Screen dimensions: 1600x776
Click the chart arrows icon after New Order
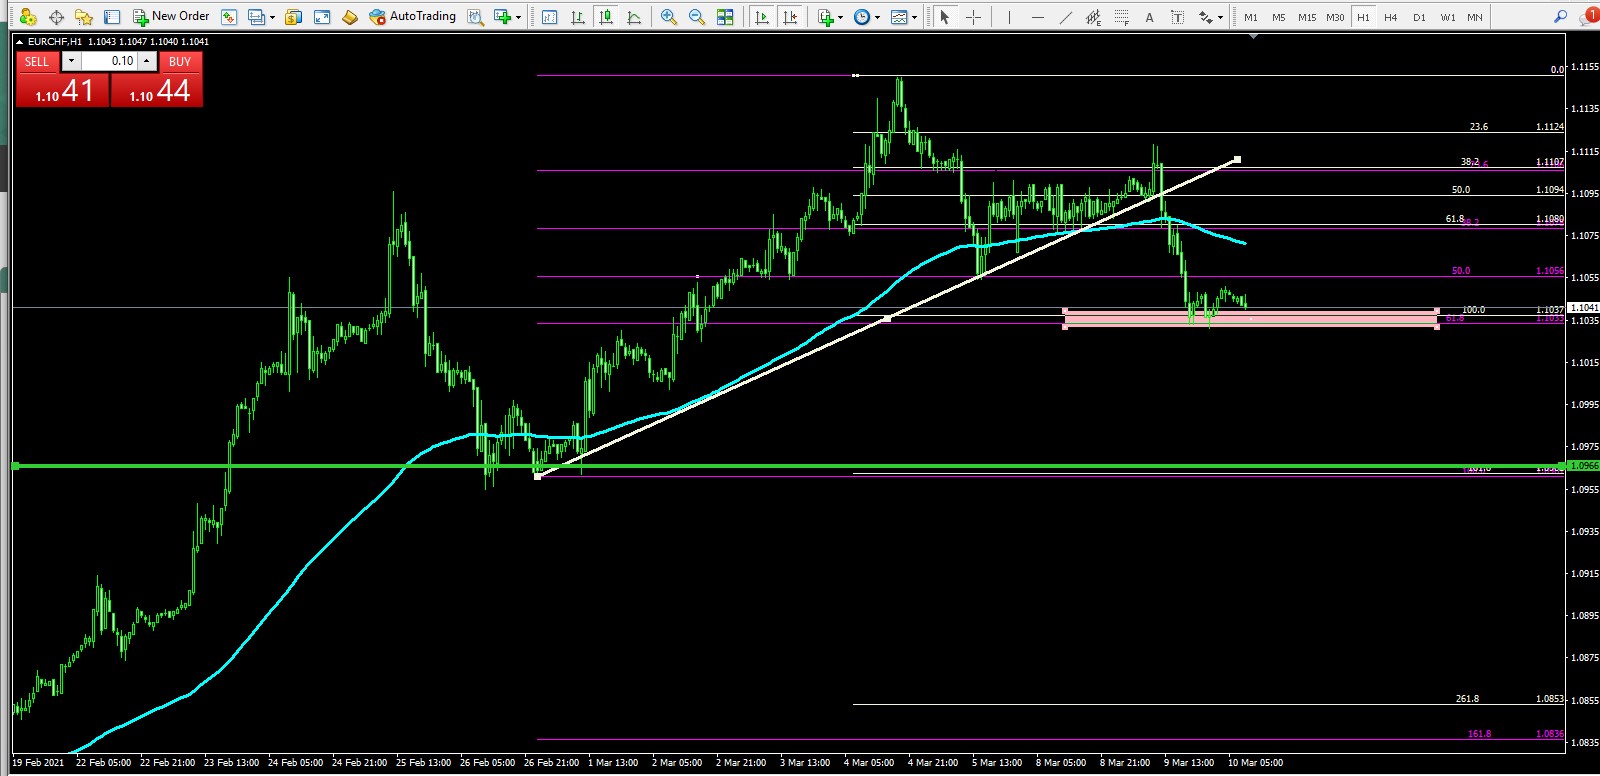point(229,17)
